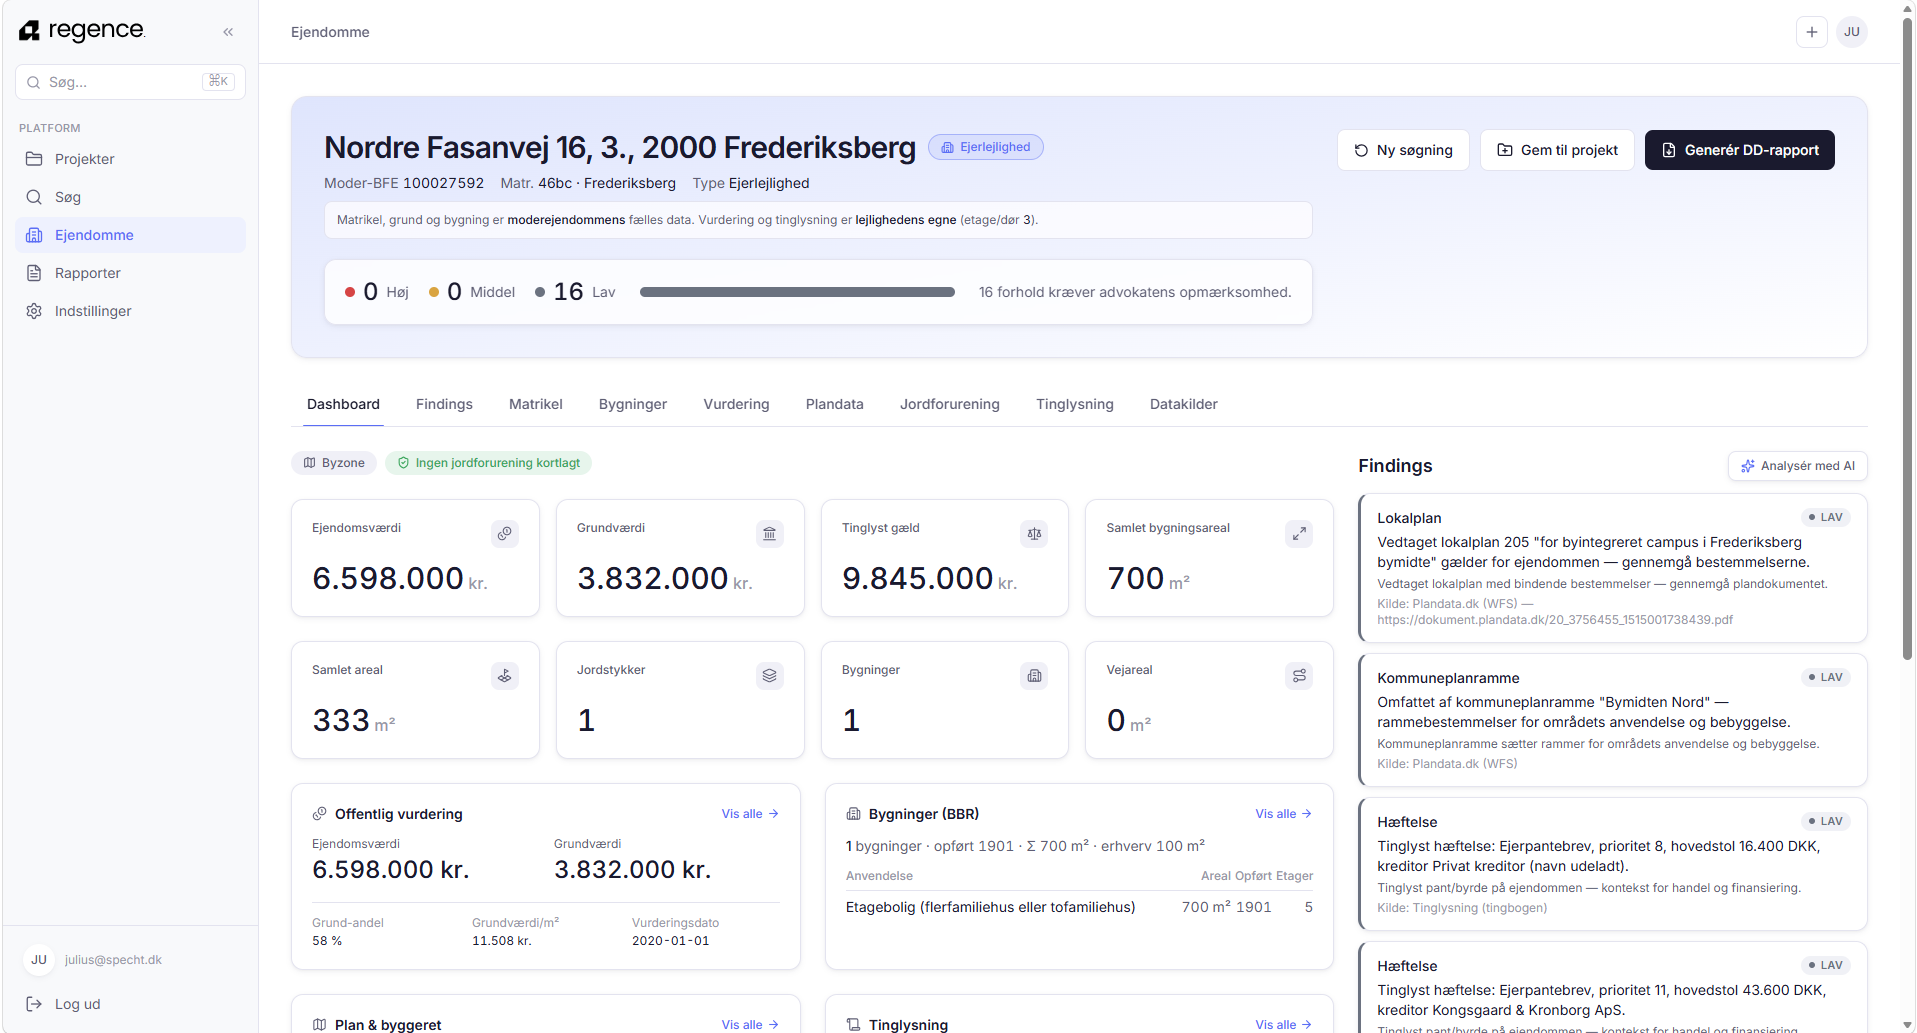
Task: Click the plus icon in the top bar
Action: 1811,32
